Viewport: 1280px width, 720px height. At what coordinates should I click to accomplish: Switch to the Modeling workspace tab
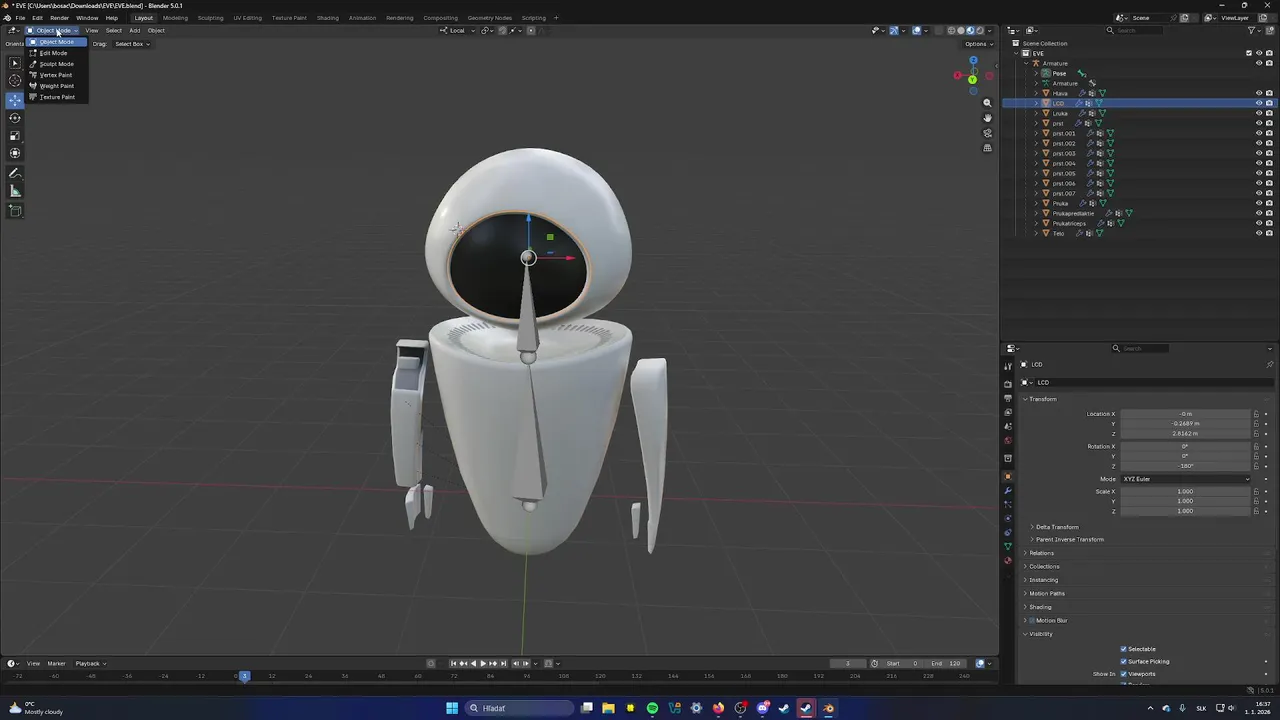[175, 18]
